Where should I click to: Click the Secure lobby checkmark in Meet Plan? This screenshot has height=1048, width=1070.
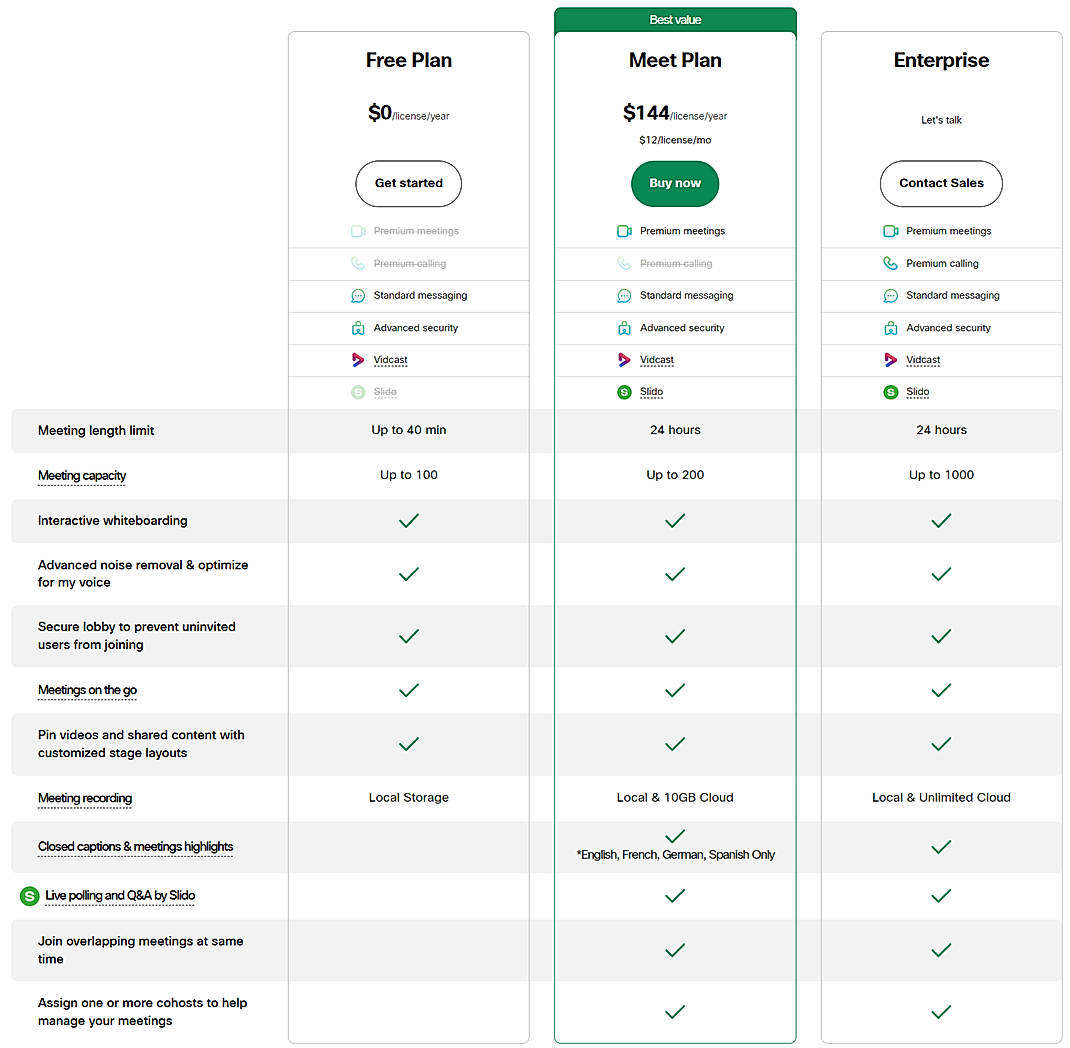(675, 636)
